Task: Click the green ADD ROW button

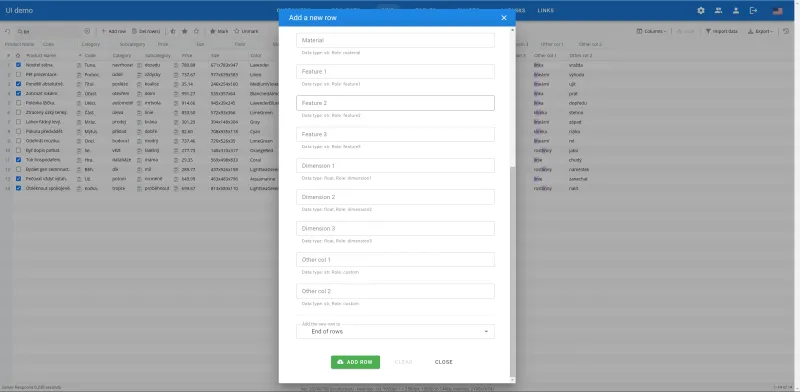Action: pos(355,362)
